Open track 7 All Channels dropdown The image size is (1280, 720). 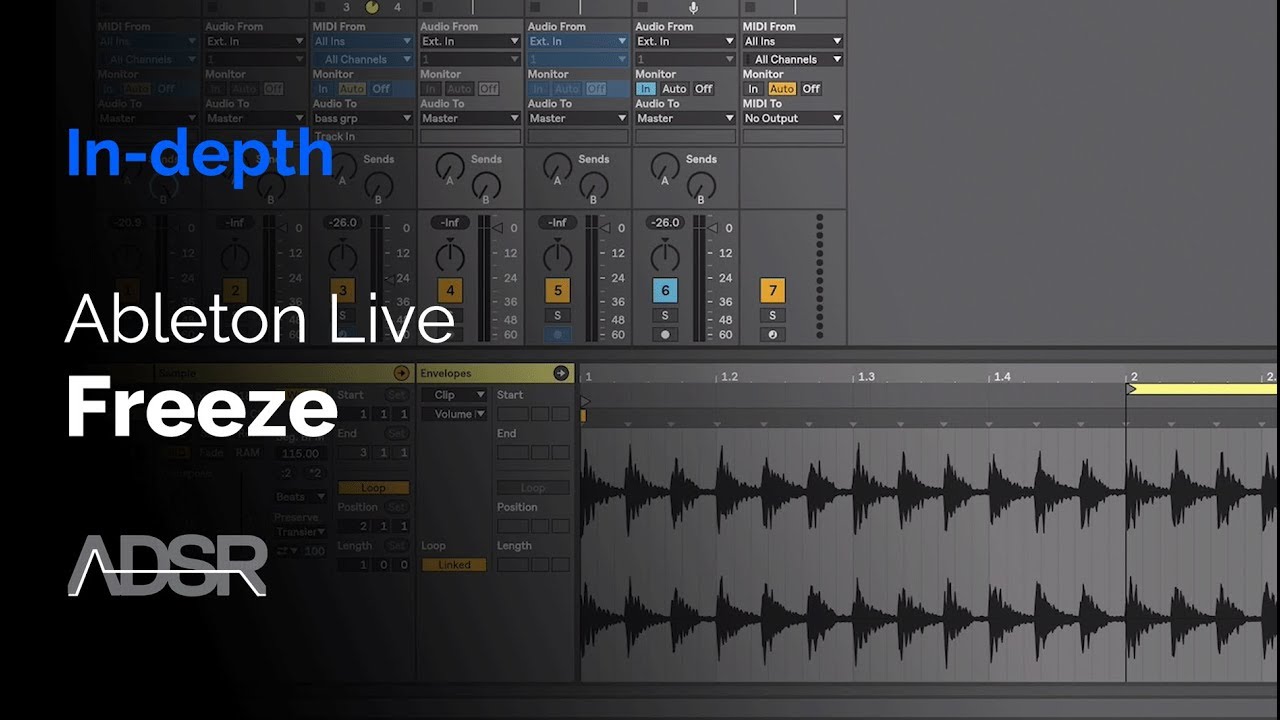click(x=793, y=59)
